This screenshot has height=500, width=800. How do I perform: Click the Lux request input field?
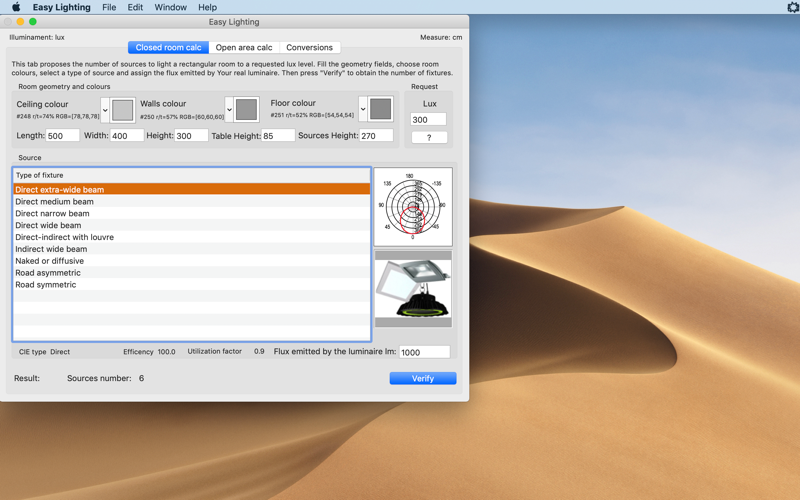coord(429,119)
